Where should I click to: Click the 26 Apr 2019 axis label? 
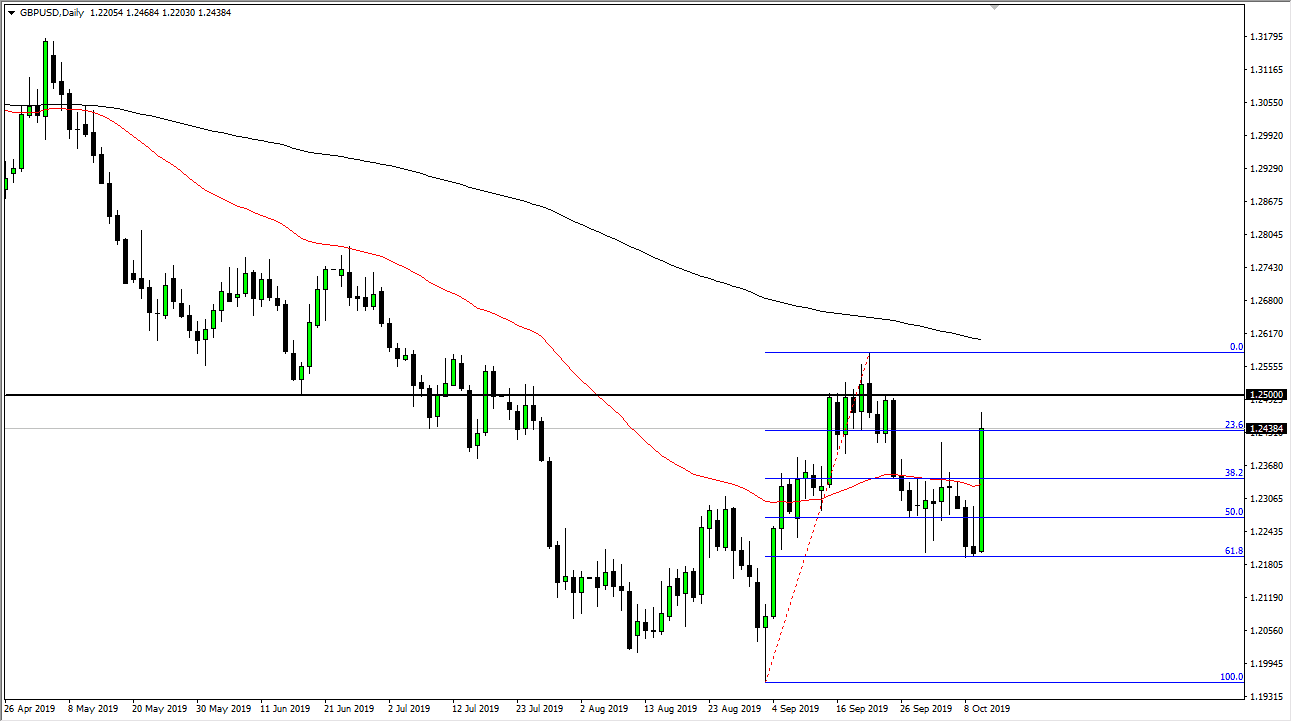[x=28, y=708]
